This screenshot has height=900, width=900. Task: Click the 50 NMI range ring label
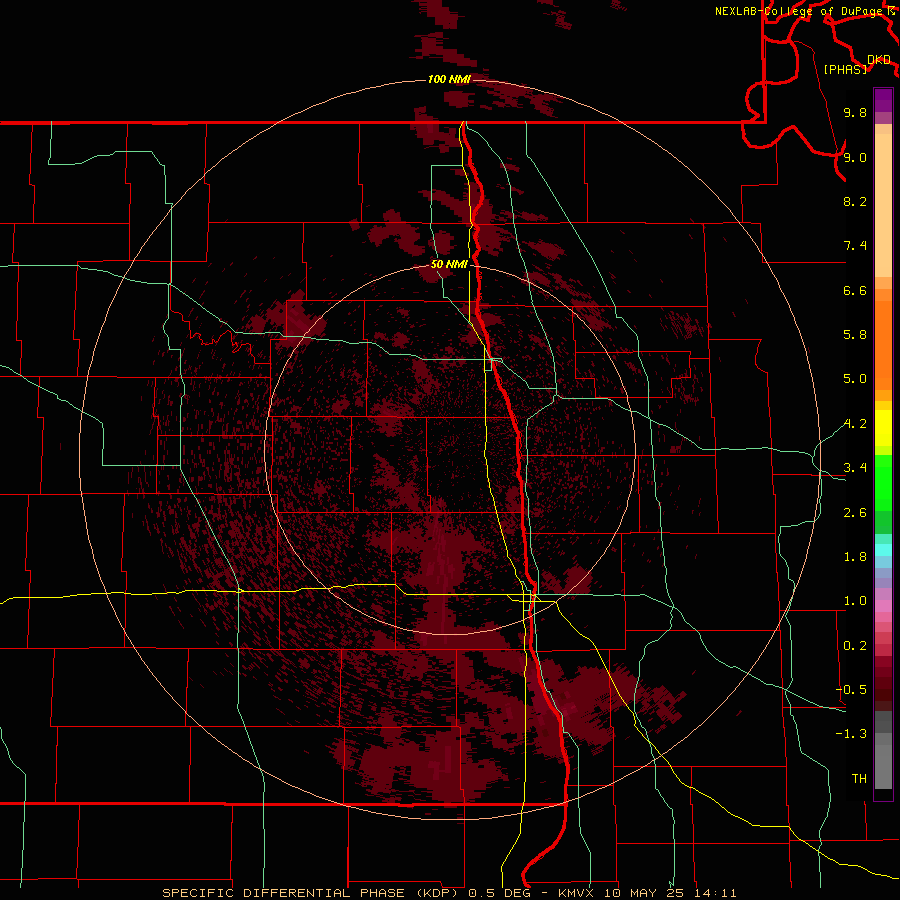[x=449, y=264]
